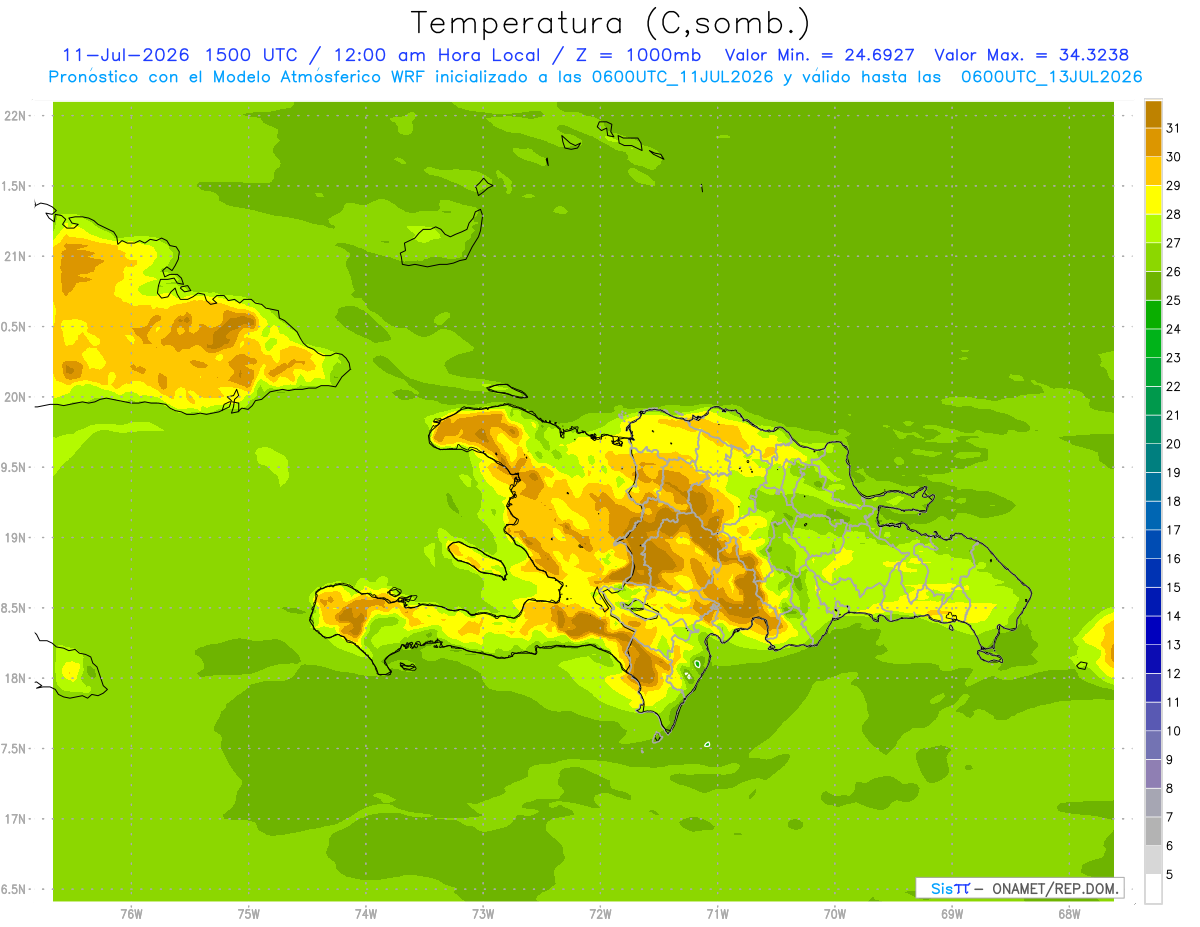
Task: Click the longitude label '71W'
Action: coord(717,914)
